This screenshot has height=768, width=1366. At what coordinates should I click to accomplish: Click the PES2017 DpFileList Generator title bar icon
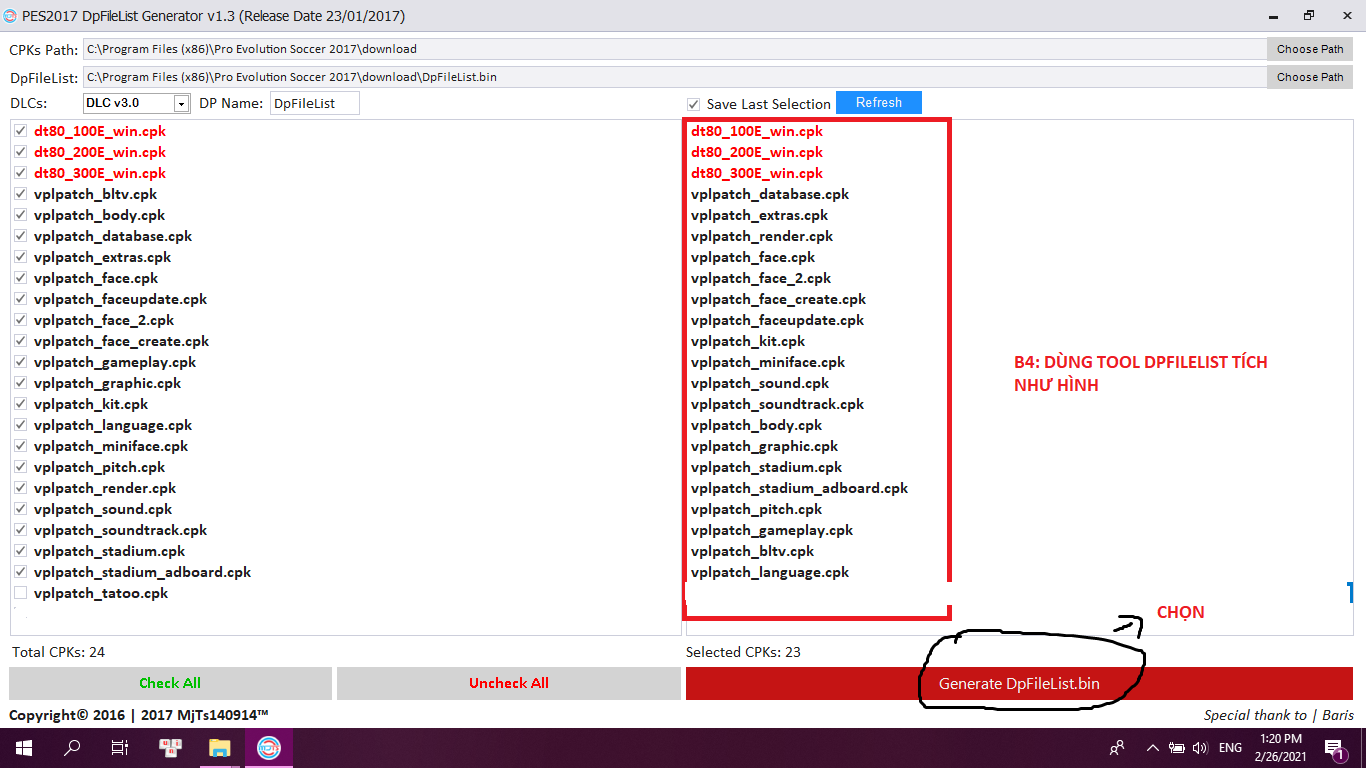11,16
